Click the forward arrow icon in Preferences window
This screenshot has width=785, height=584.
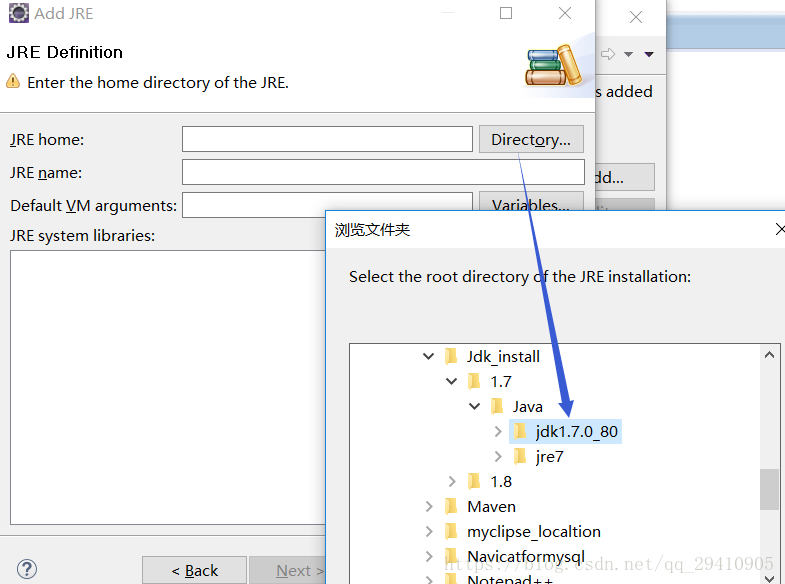point(608,54)
